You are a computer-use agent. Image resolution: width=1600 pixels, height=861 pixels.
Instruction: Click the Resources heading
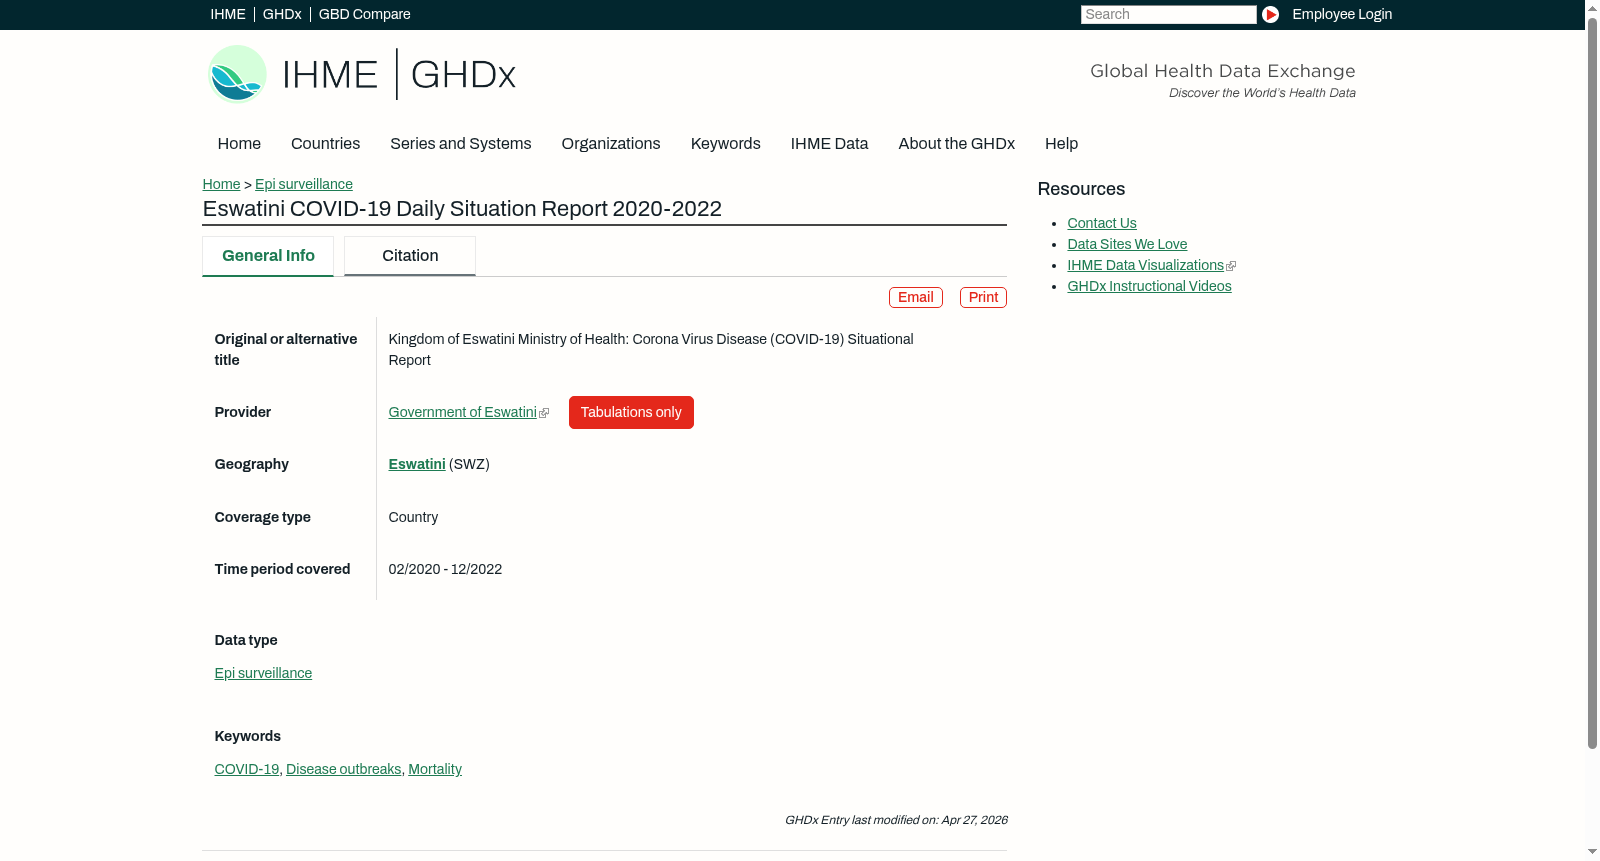click(x=1081, y=189)
